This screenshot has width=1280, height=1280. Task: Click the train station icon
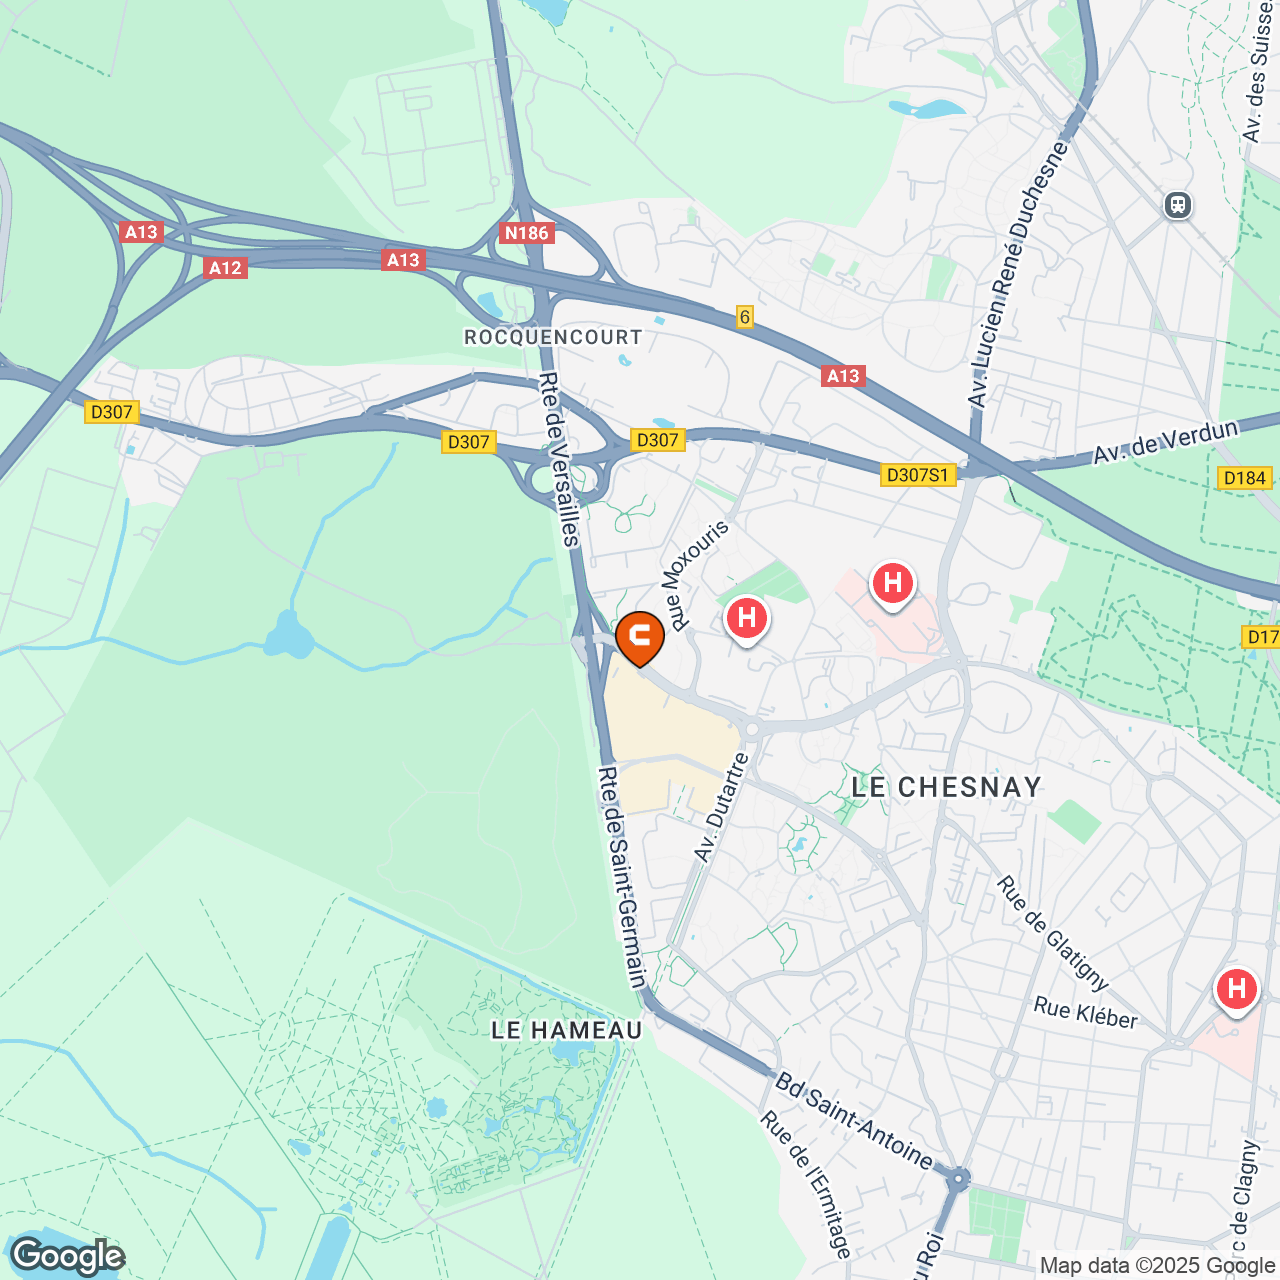pos(1178,206)
